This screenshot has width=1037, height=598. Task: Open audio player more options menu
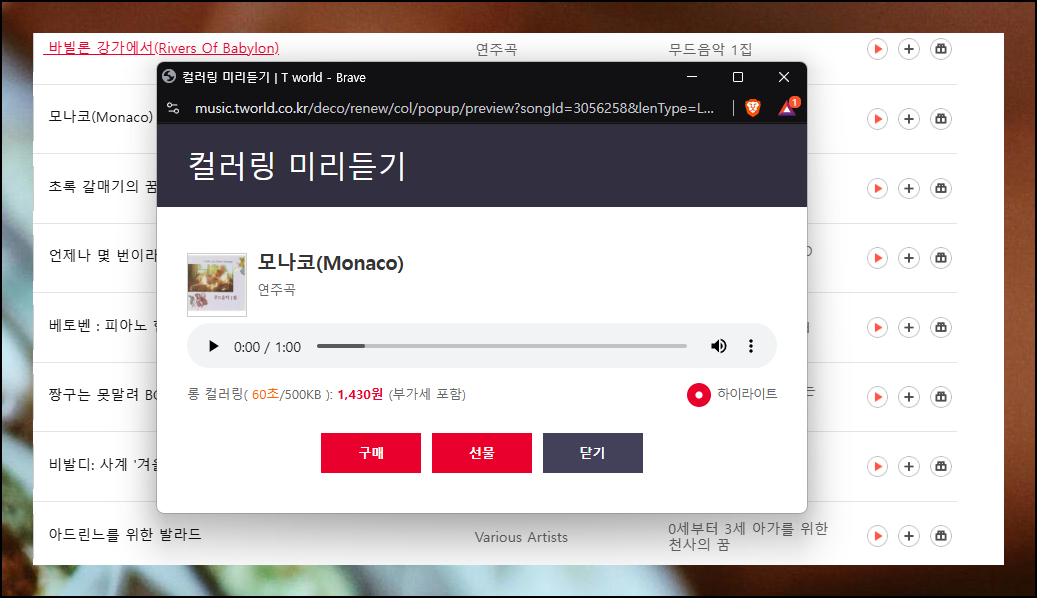[x=751, y=346]
